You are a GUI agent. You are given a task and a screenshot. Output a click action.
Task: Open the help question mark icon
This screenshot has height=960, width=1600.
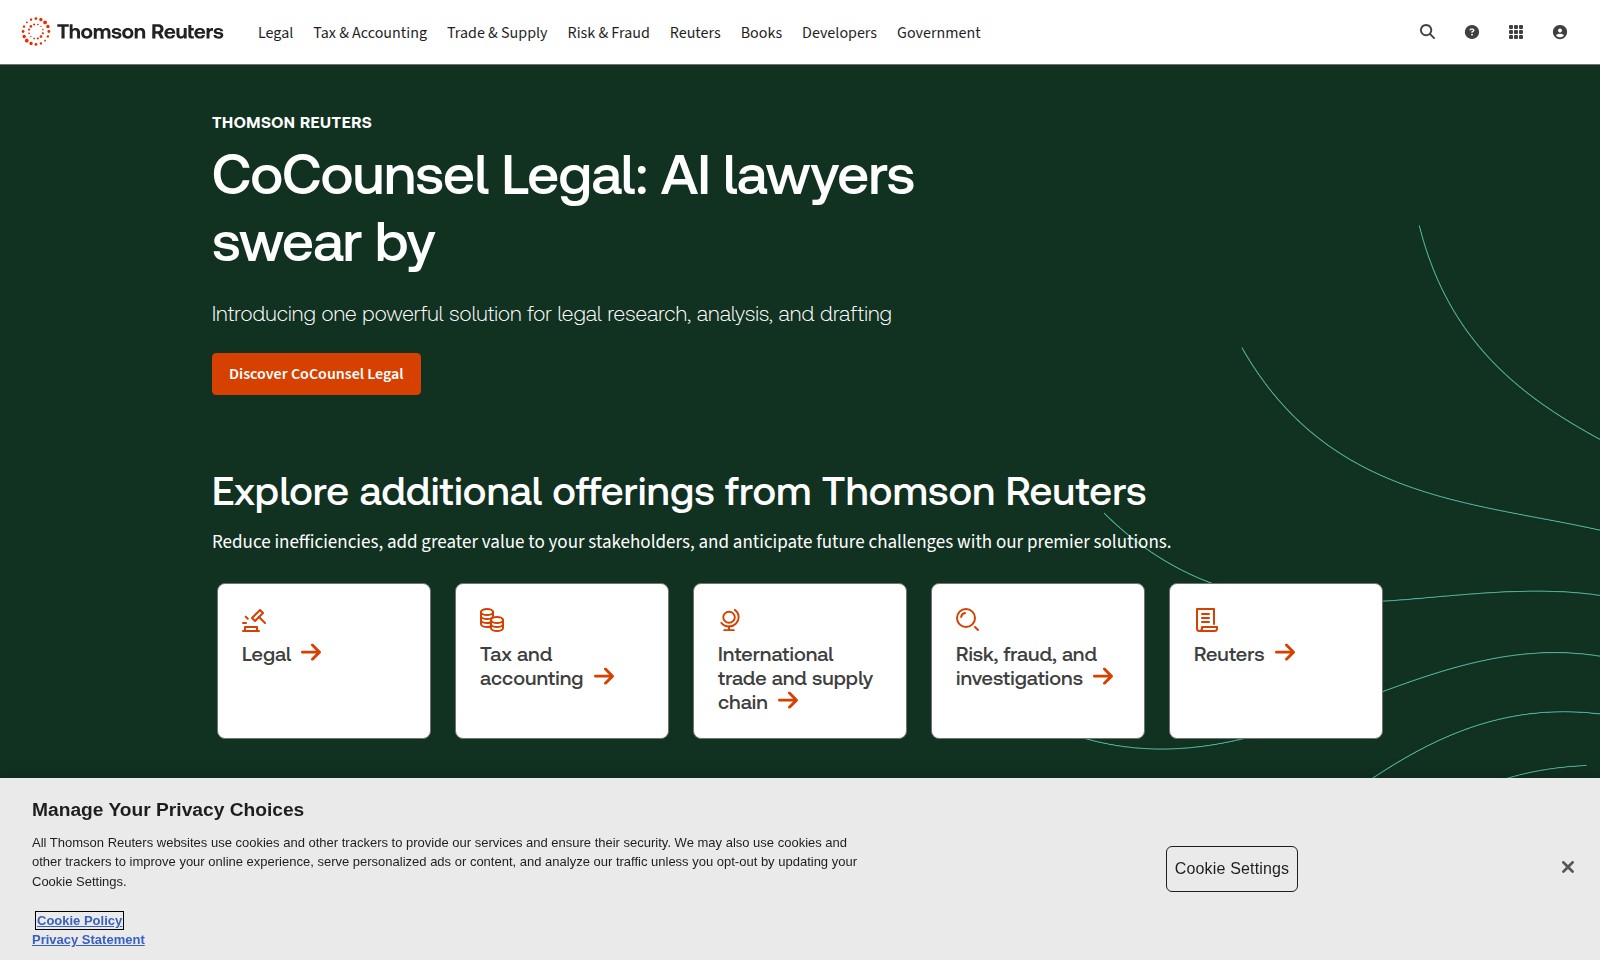point(1471,32)
